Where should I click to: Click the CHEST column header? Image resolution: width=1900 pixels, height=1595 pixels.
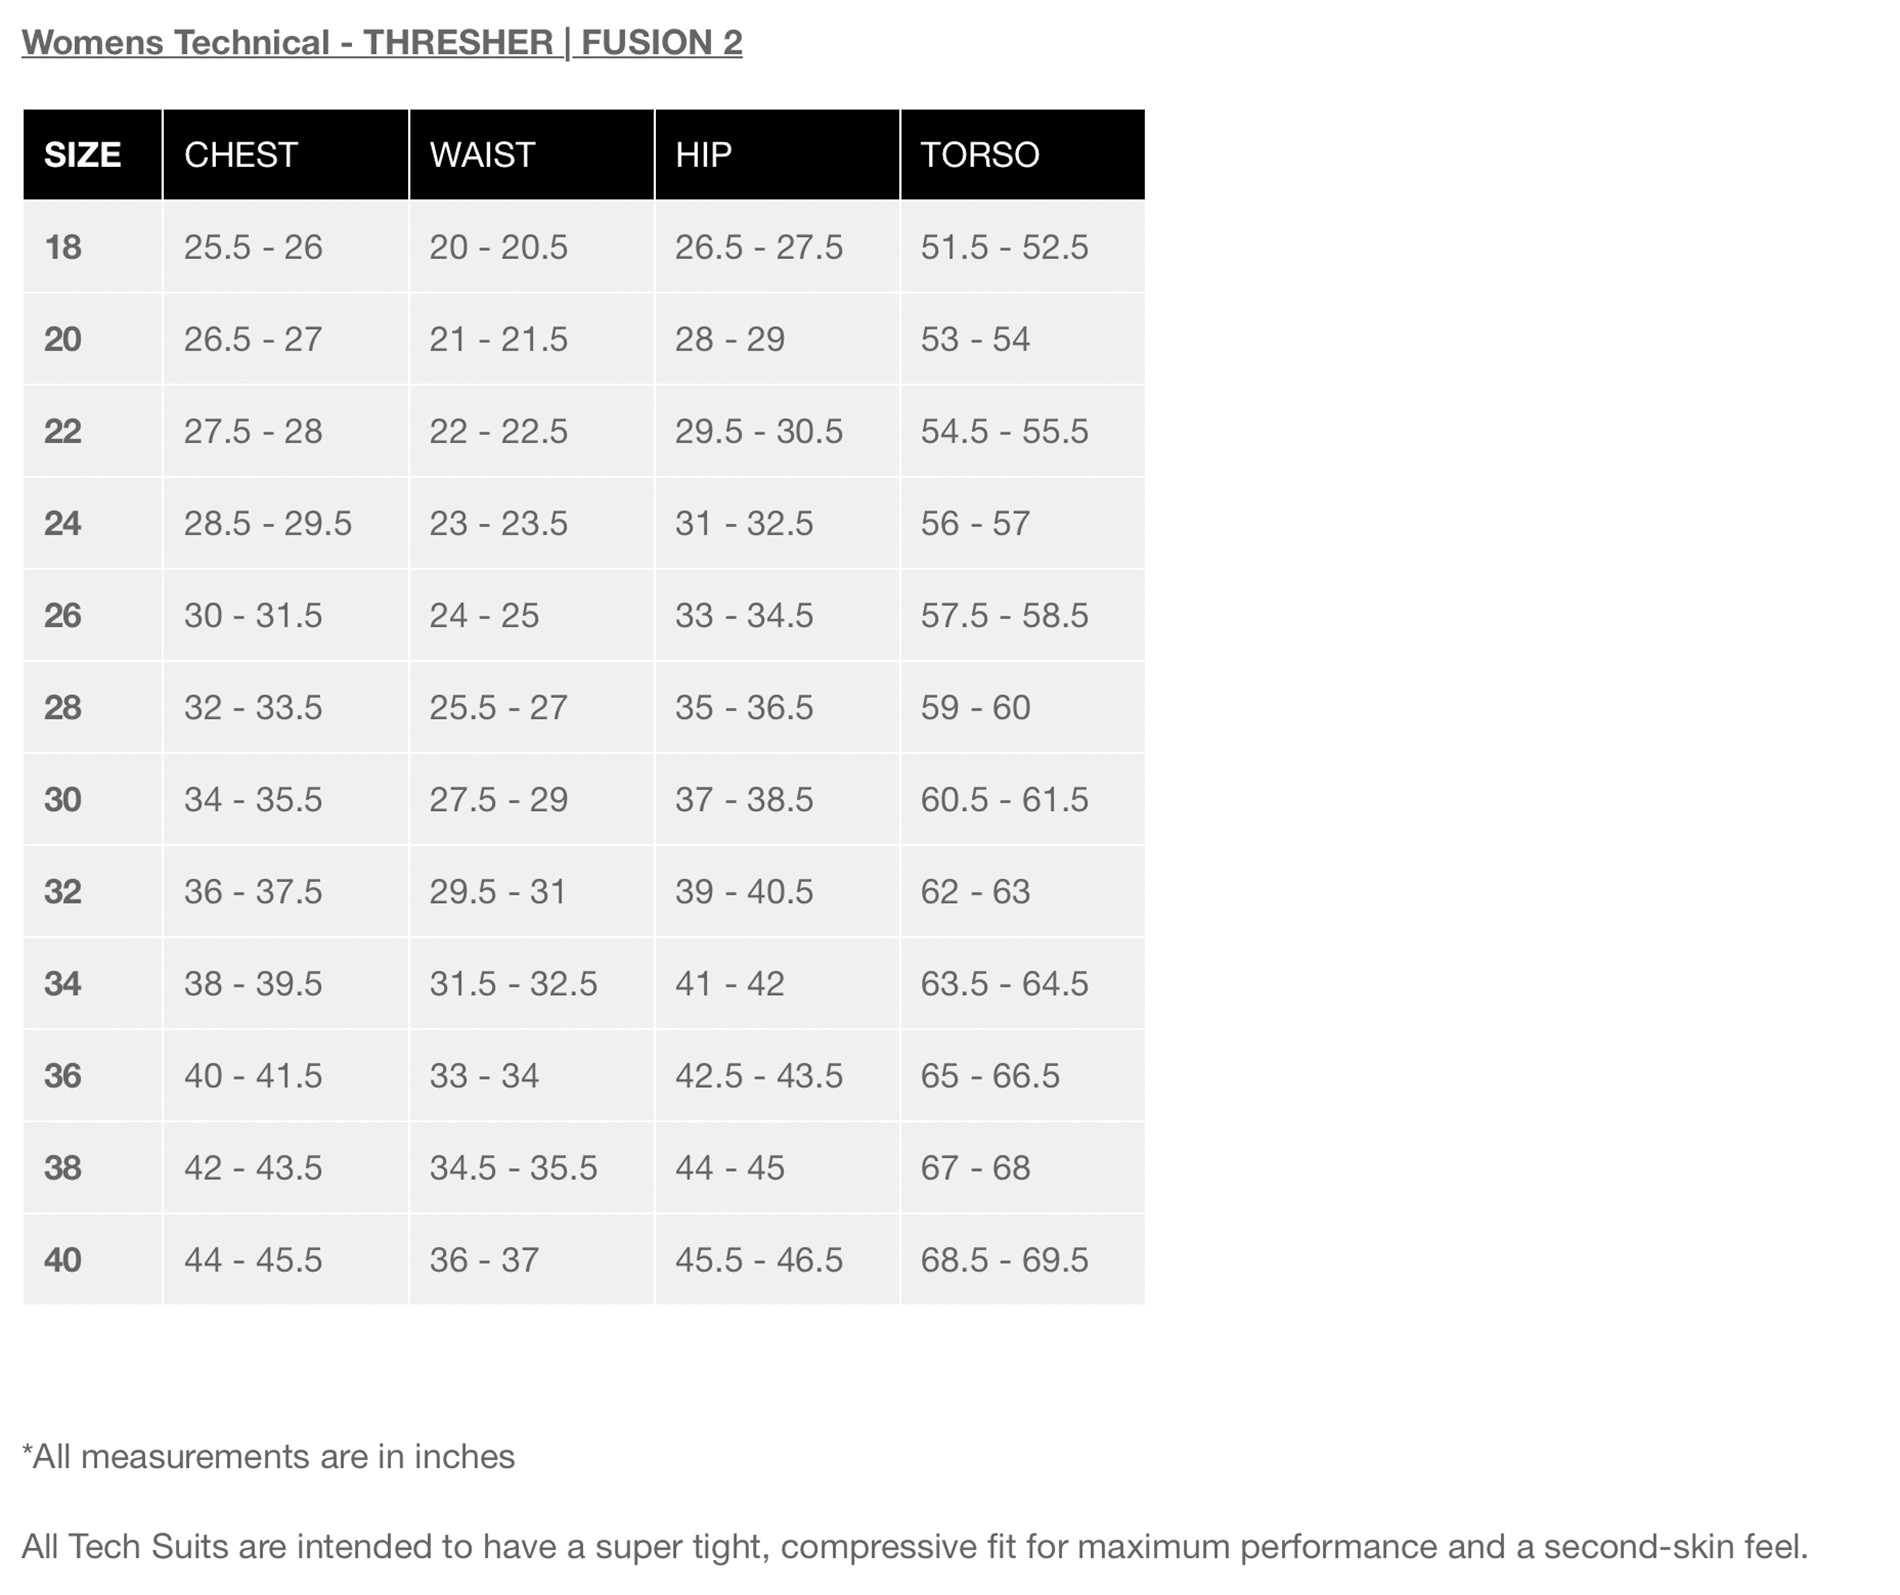pos(241,155)
